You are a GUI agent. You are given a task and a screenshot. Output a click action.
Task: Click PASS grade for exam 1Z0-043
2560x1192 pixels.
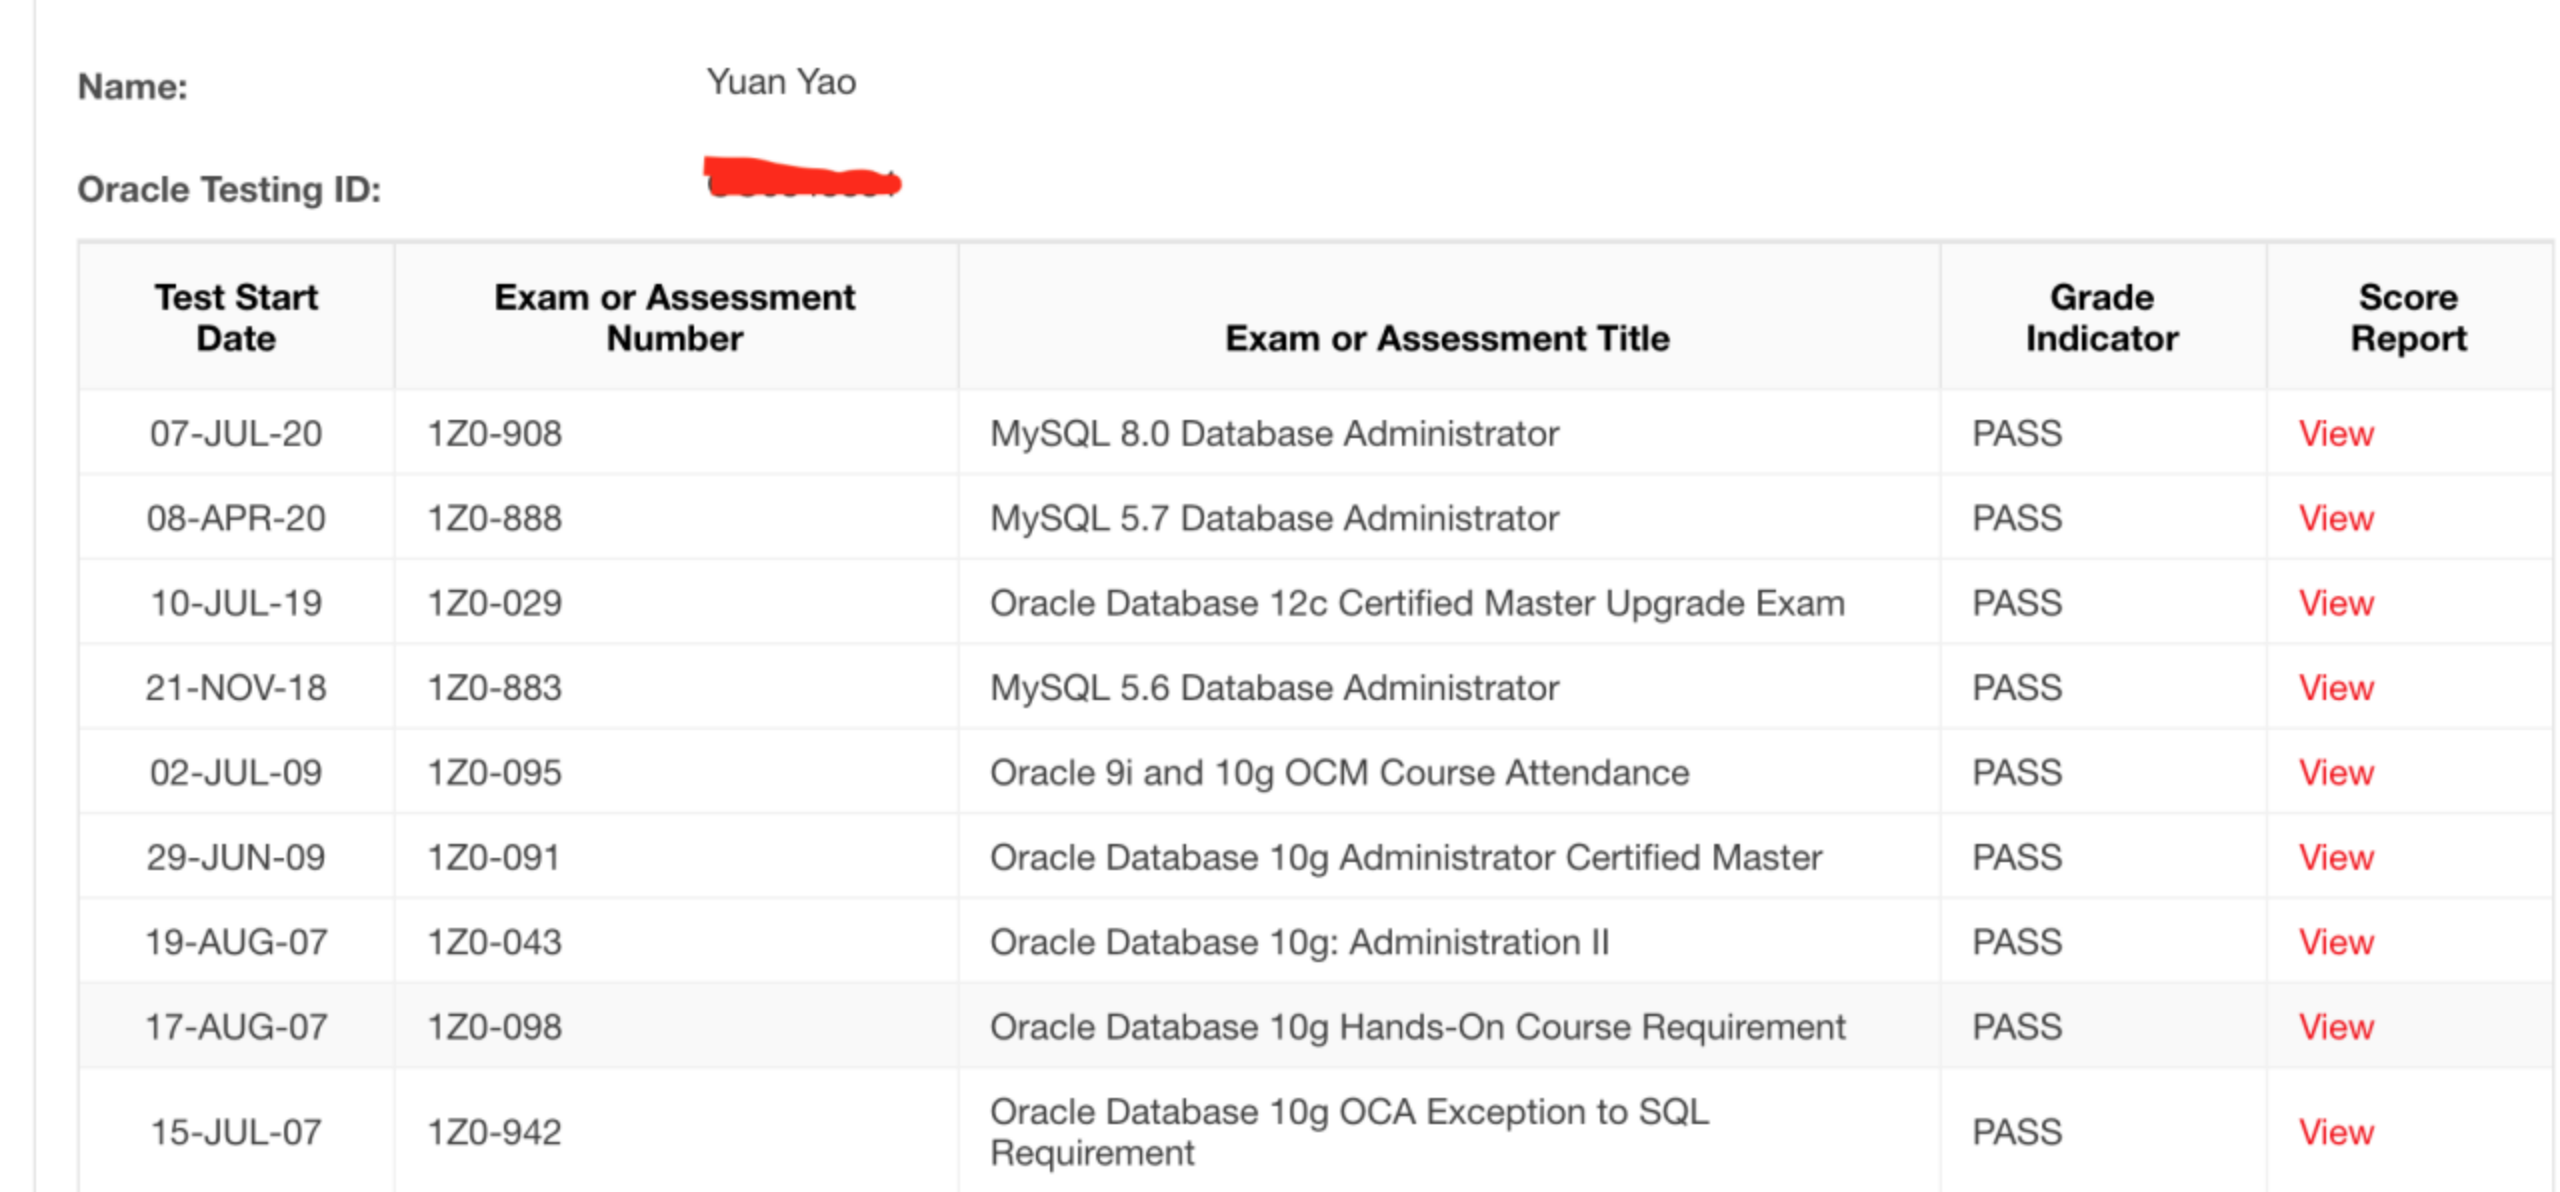2016,942
